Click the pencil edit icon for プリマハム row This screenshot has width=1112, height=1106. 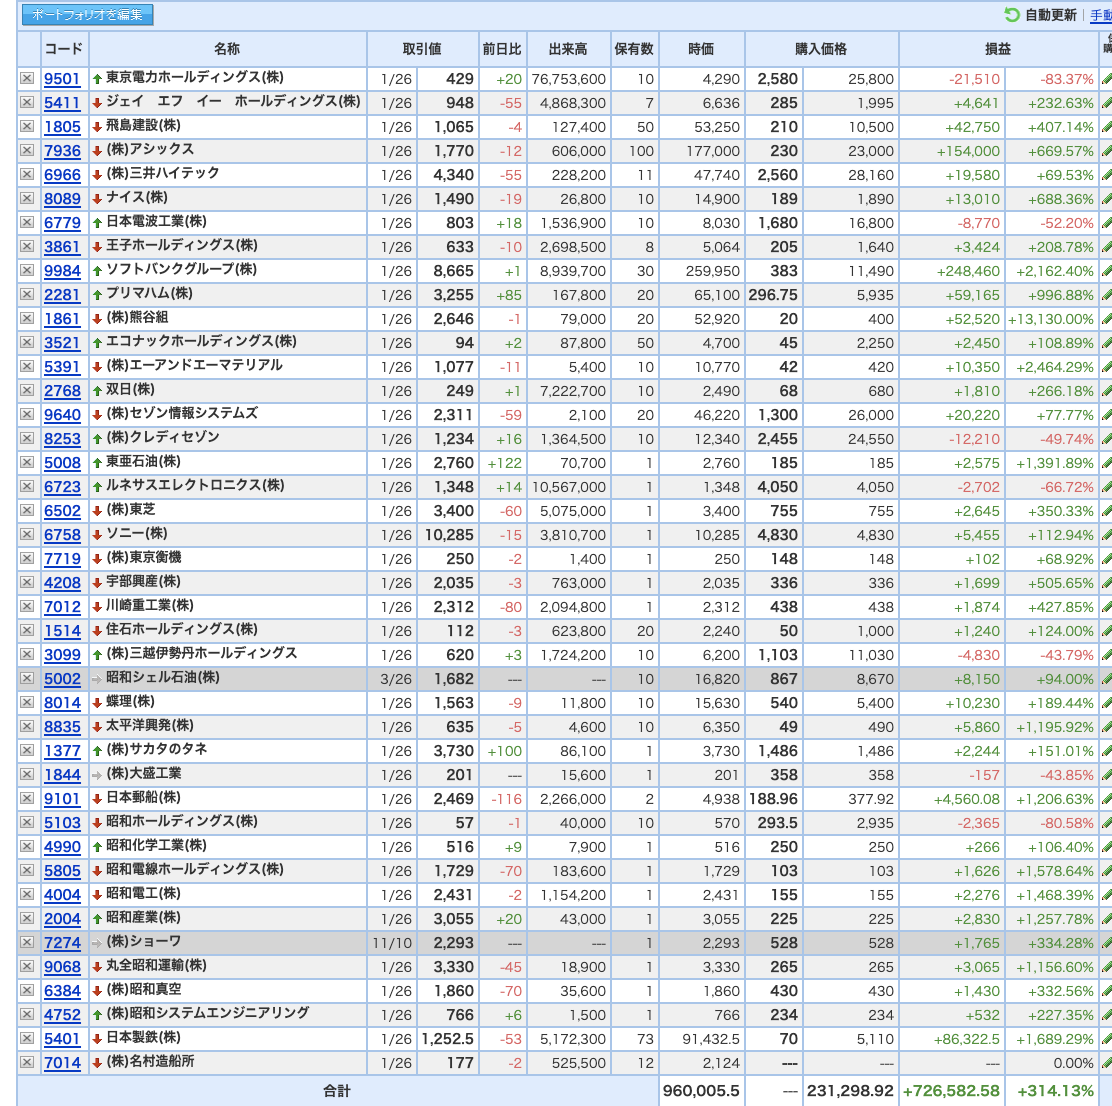coord(1106,295)
